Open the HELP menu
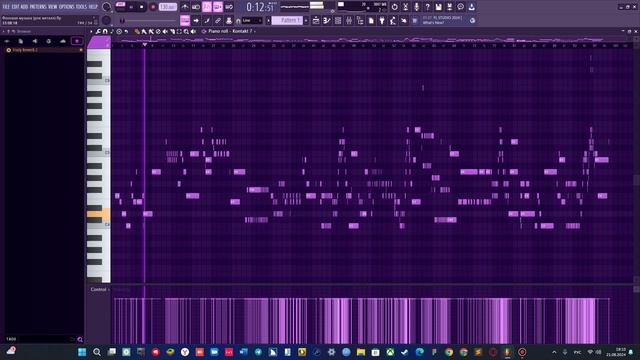640x360 pixels. click(x=93, y=7)
